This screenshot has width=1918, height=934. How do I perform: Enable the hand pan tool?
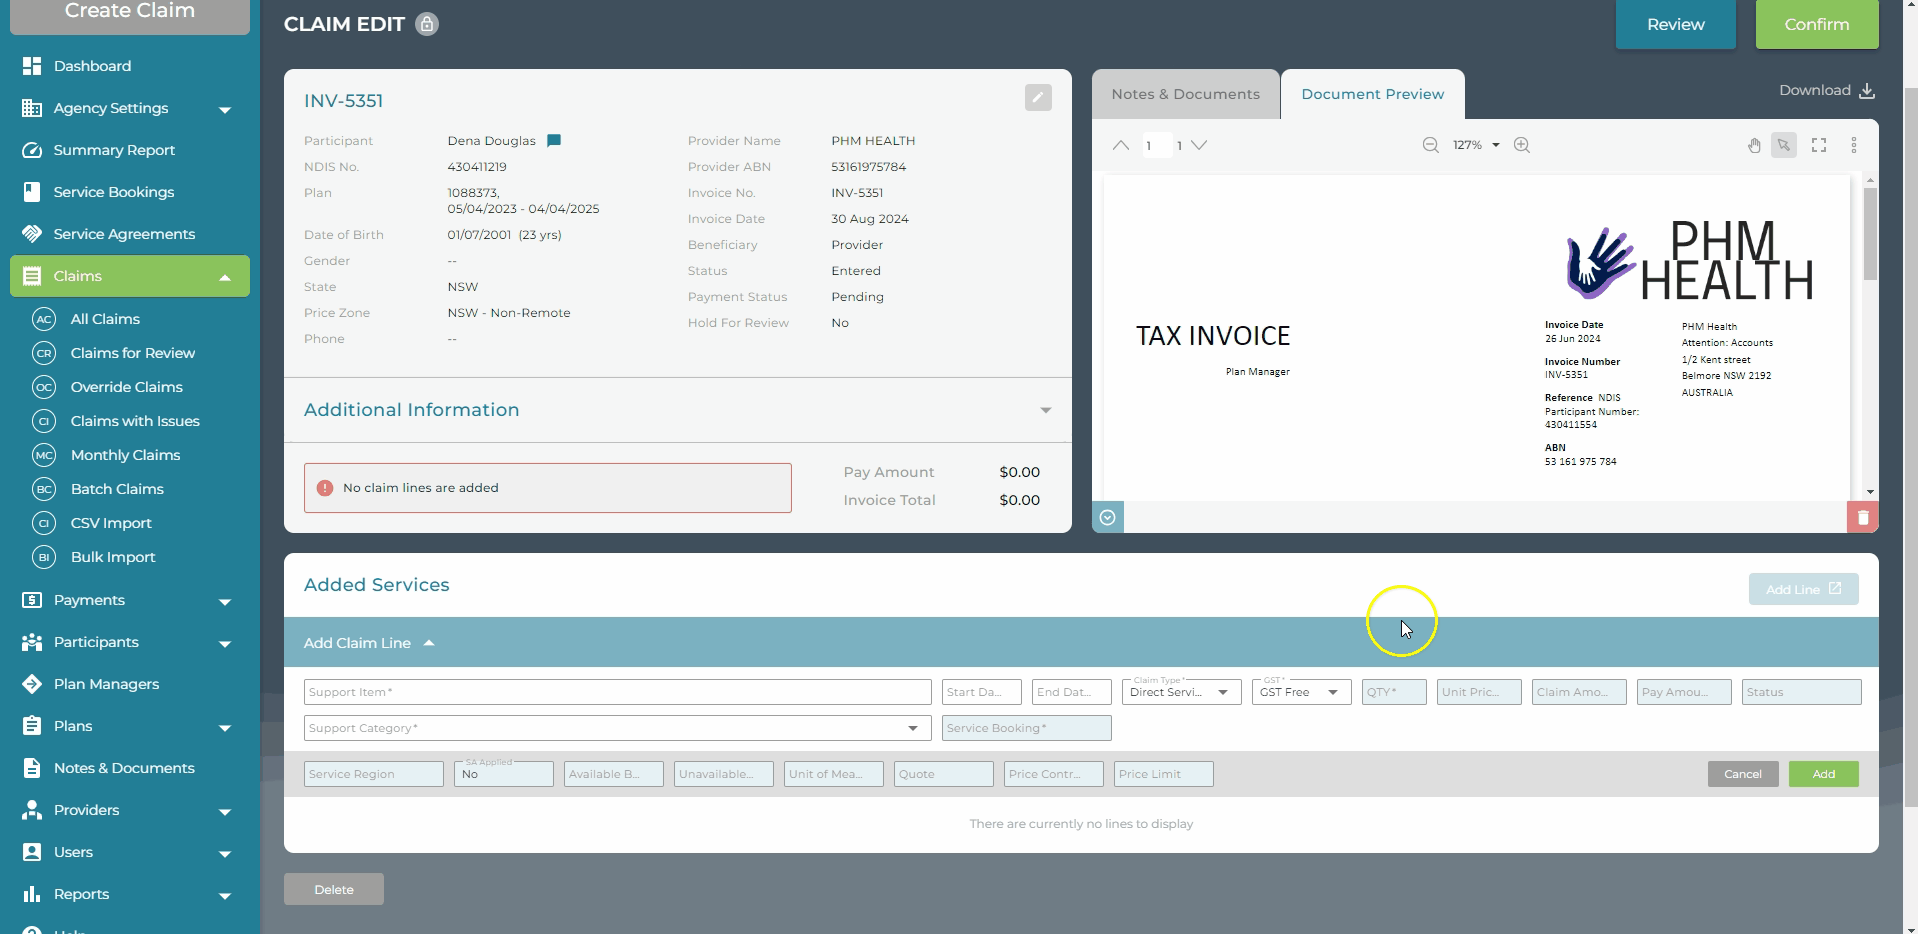tap(1753, 146)
